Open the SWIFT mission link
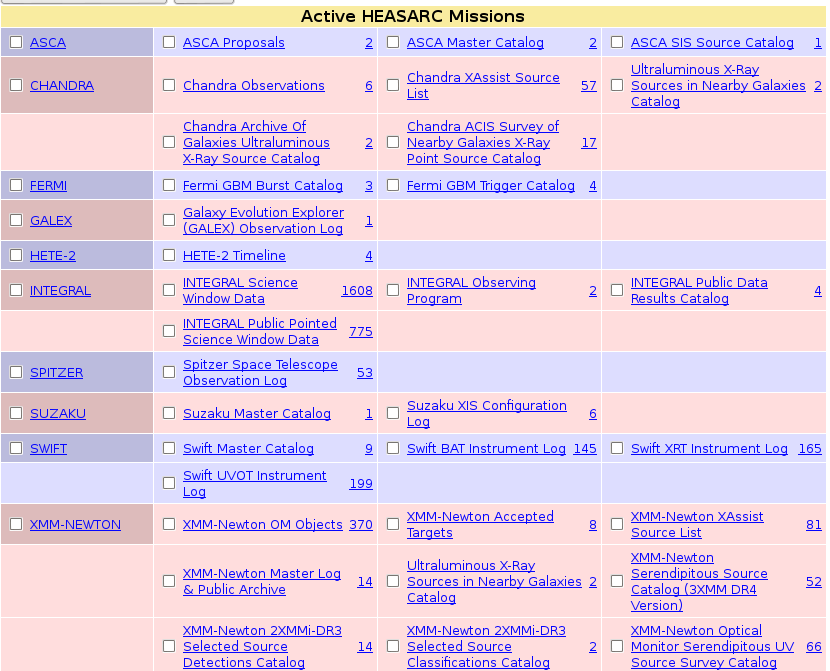Screen dimensions: 830x671 click(48, 448)
